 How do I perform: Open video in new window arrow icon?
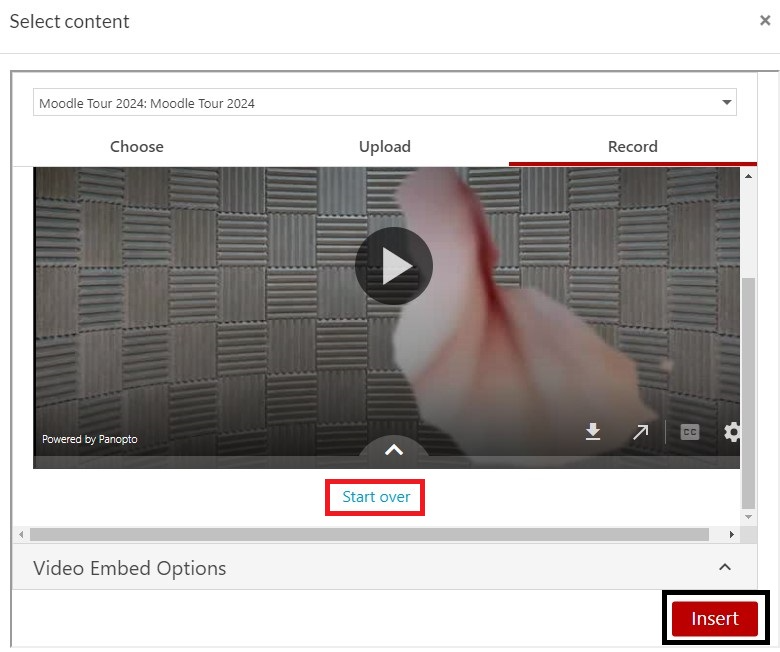pyautogui.click(x=640, y=432)
